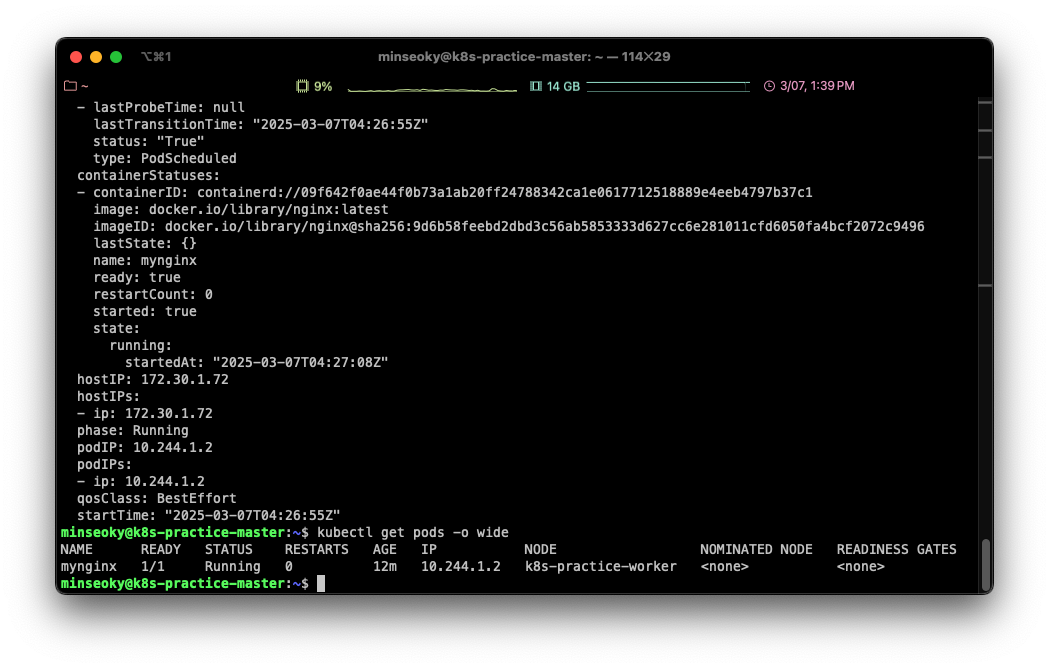
Task: Click the k8s-practice-worker node name
Action: pyautogui.click(x=600, y=566)
